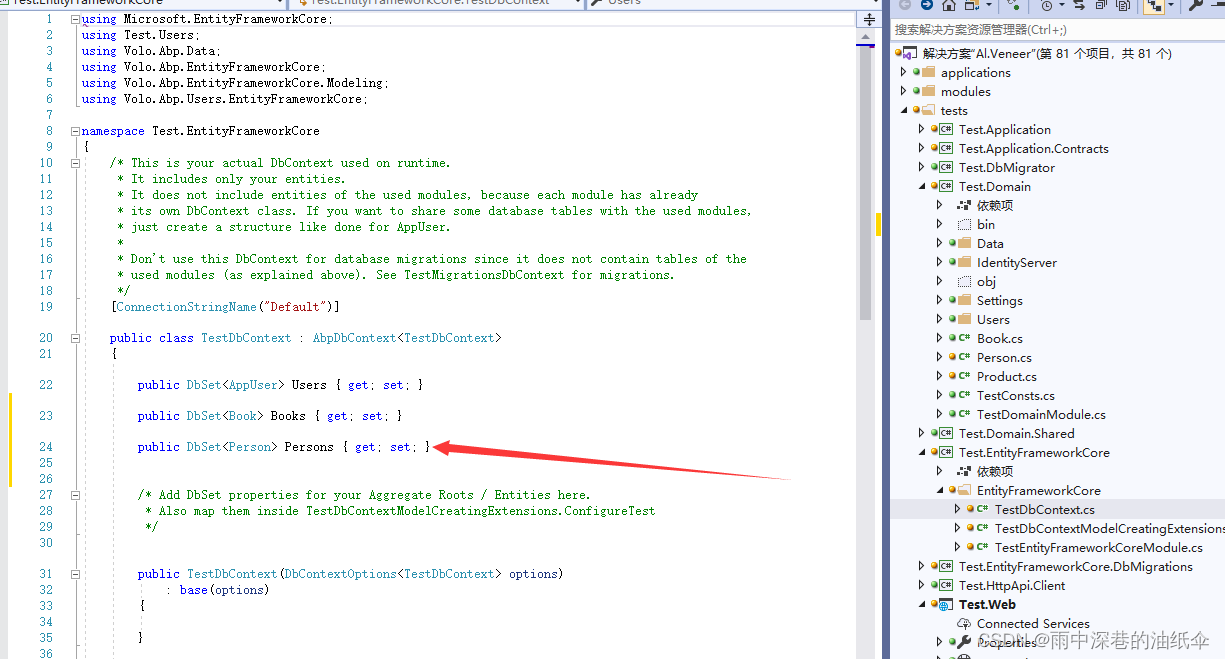Click the applications folder icon
This screenshot has height=659, width=1225.
[x=928, y=72]
